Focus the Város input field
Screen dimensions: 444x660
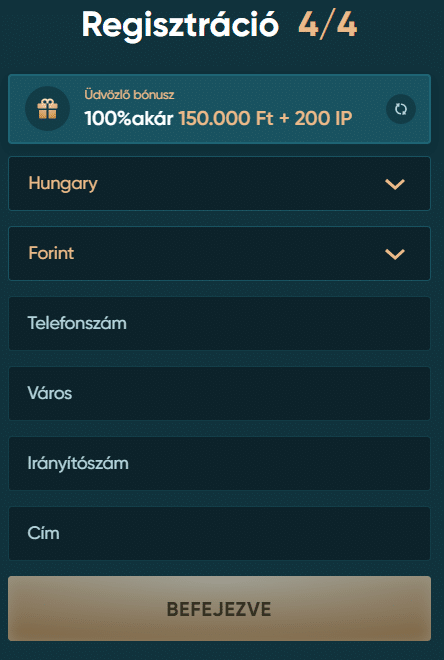pyautogui.click(x=219, y=393)
